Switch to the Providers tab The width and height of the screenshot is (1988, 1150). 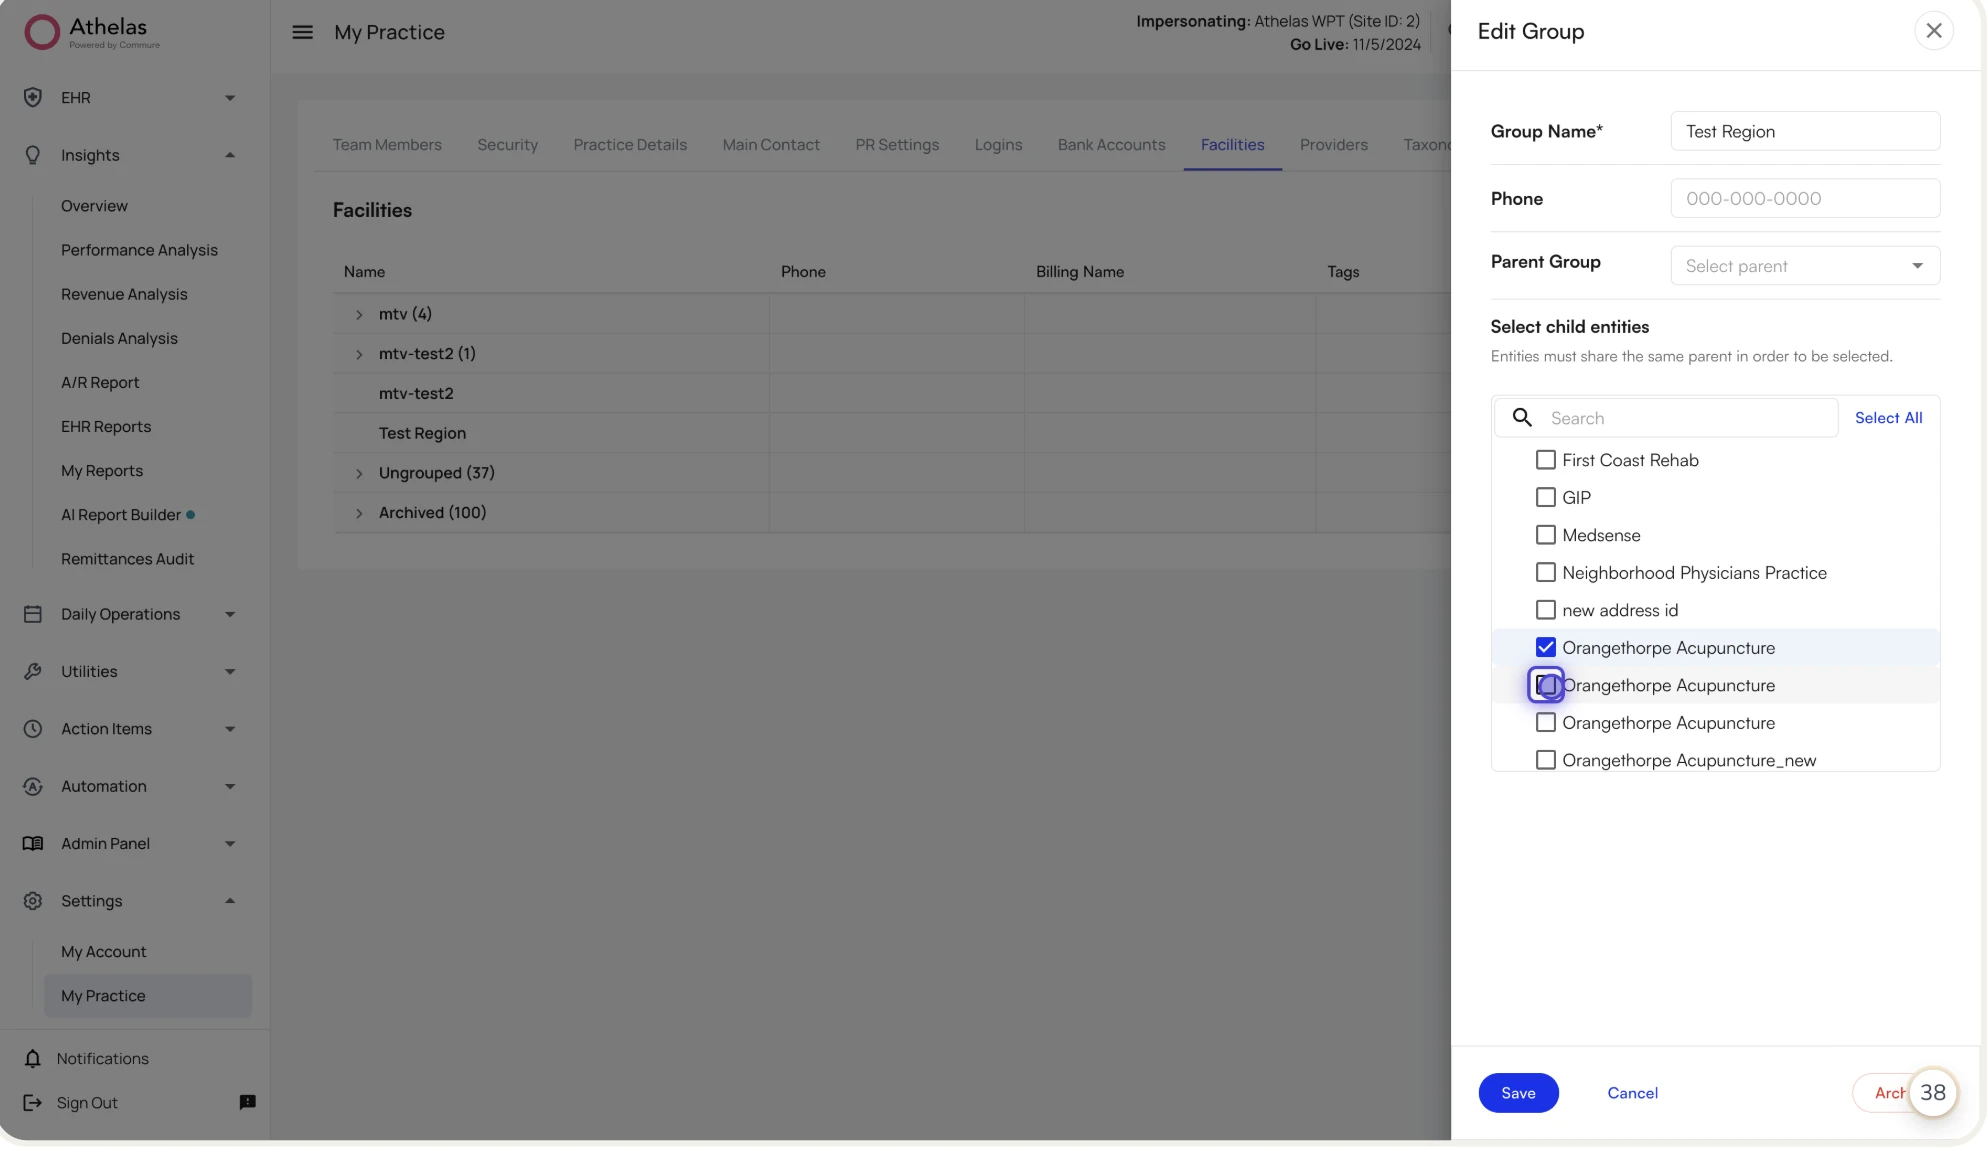coord(1333,145)
